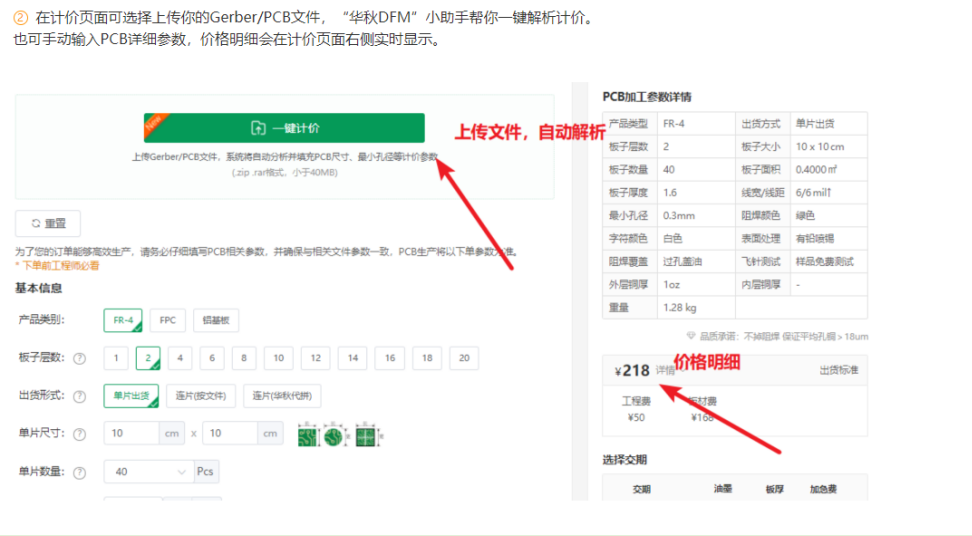The image size is (972, 536).
Task: Choose 16 board layers
Action: click(x=390, y=358)
